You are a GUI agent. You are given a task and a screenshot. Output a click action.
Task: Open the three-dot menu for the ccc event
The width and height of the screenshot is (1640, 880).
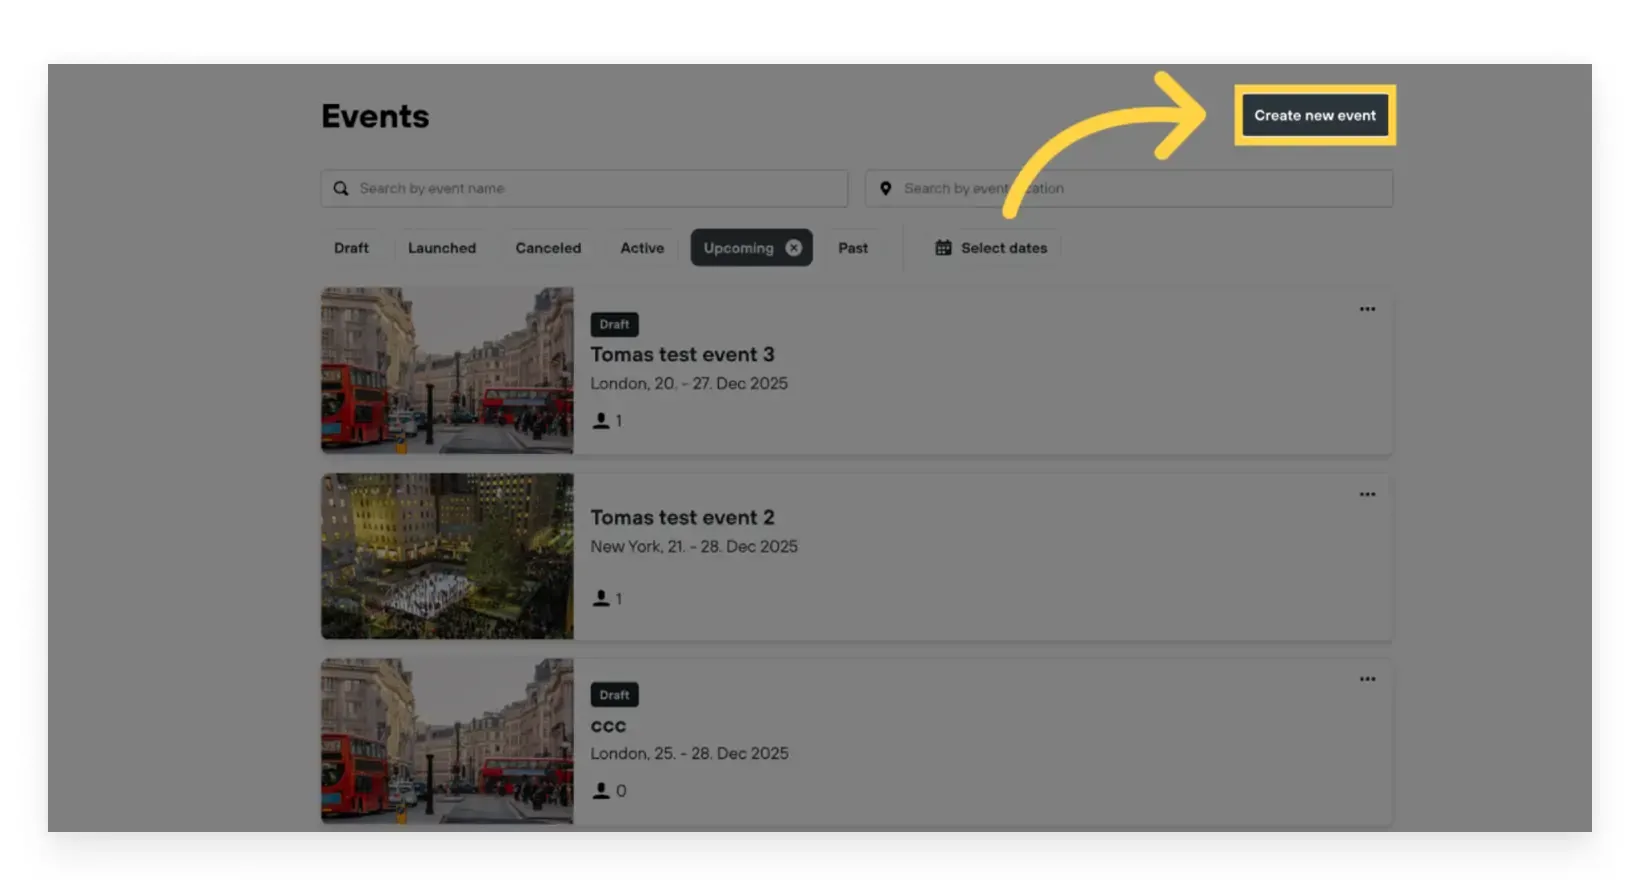point(1367,679)
